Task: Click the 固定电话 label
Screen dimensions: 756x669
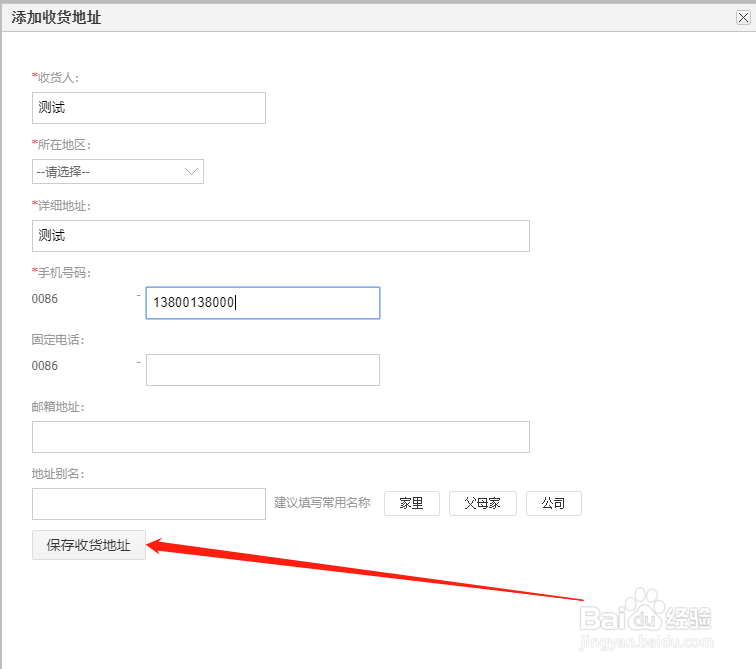Action: pyautogui.click(x=58, y=340)
